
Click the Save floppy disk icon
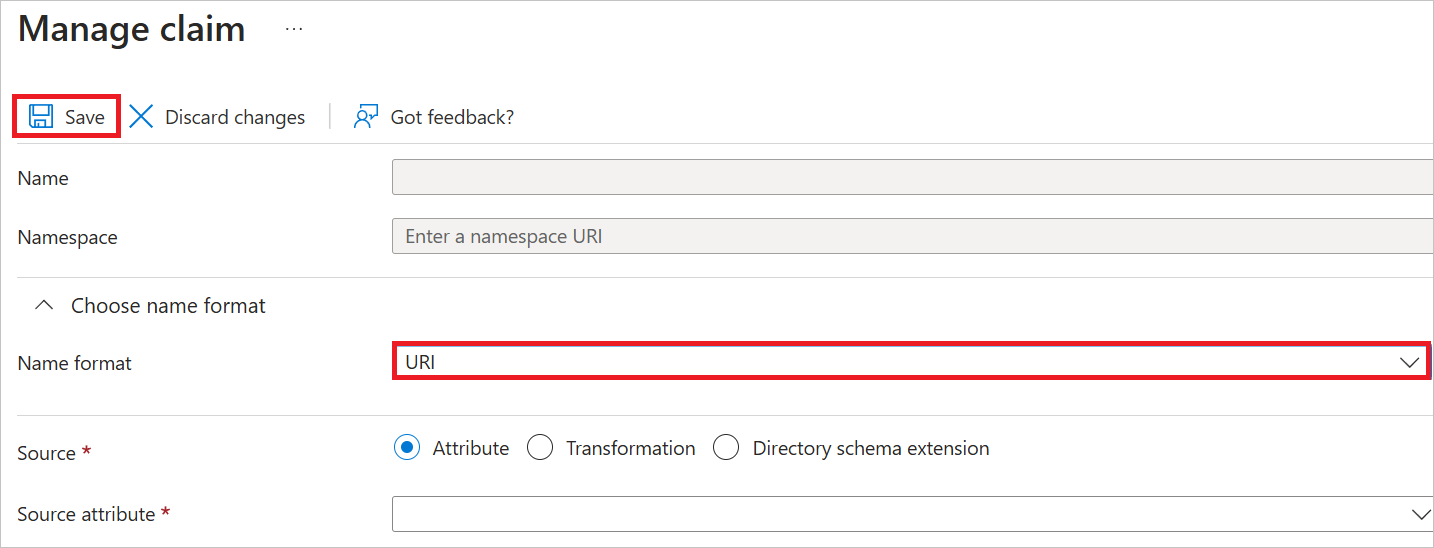coord(41,117)
